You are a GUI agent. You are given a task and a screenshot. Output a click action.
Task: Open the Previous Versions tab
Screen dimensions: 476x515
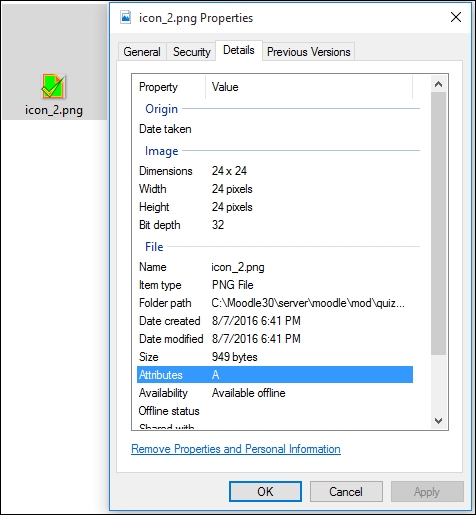pyautogui.click(x=309, y=52)
